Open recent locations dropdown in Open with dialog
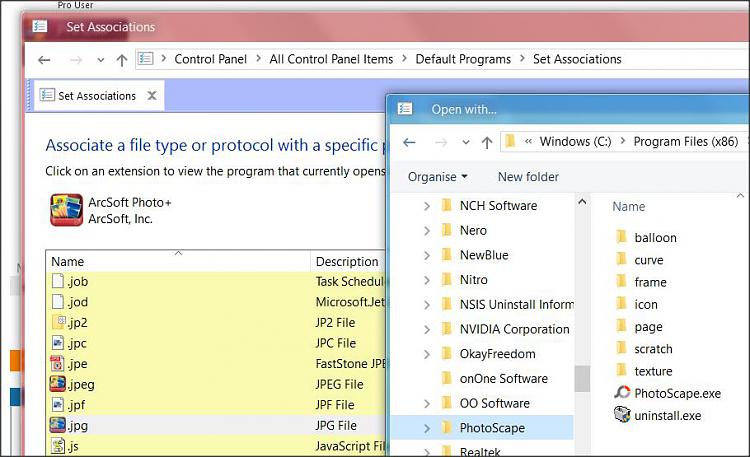 (x=465, y=142)
